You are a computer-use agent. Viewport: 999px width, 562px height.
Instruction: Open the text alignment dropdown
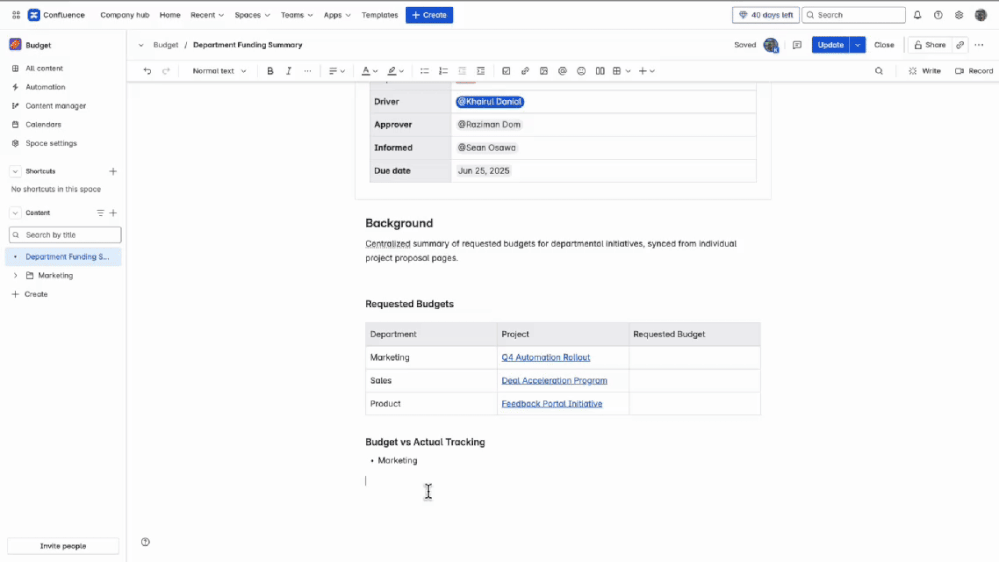click(x=336, y=71)
